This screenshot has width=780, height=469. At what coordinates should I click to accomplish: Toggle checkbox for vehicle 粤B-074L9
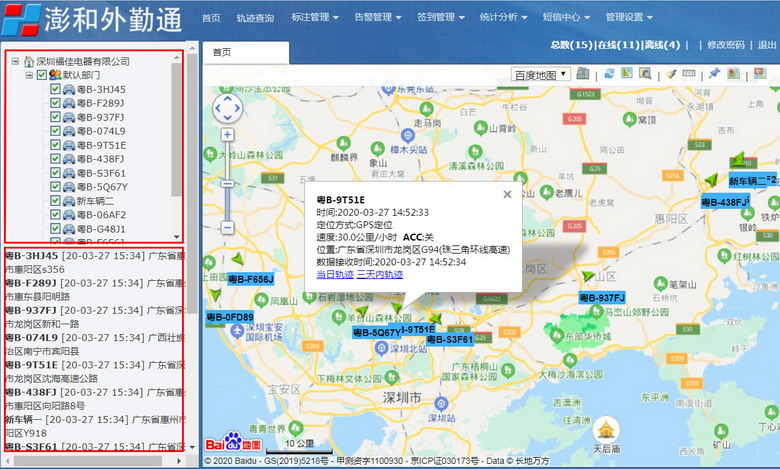coord(55,131)
